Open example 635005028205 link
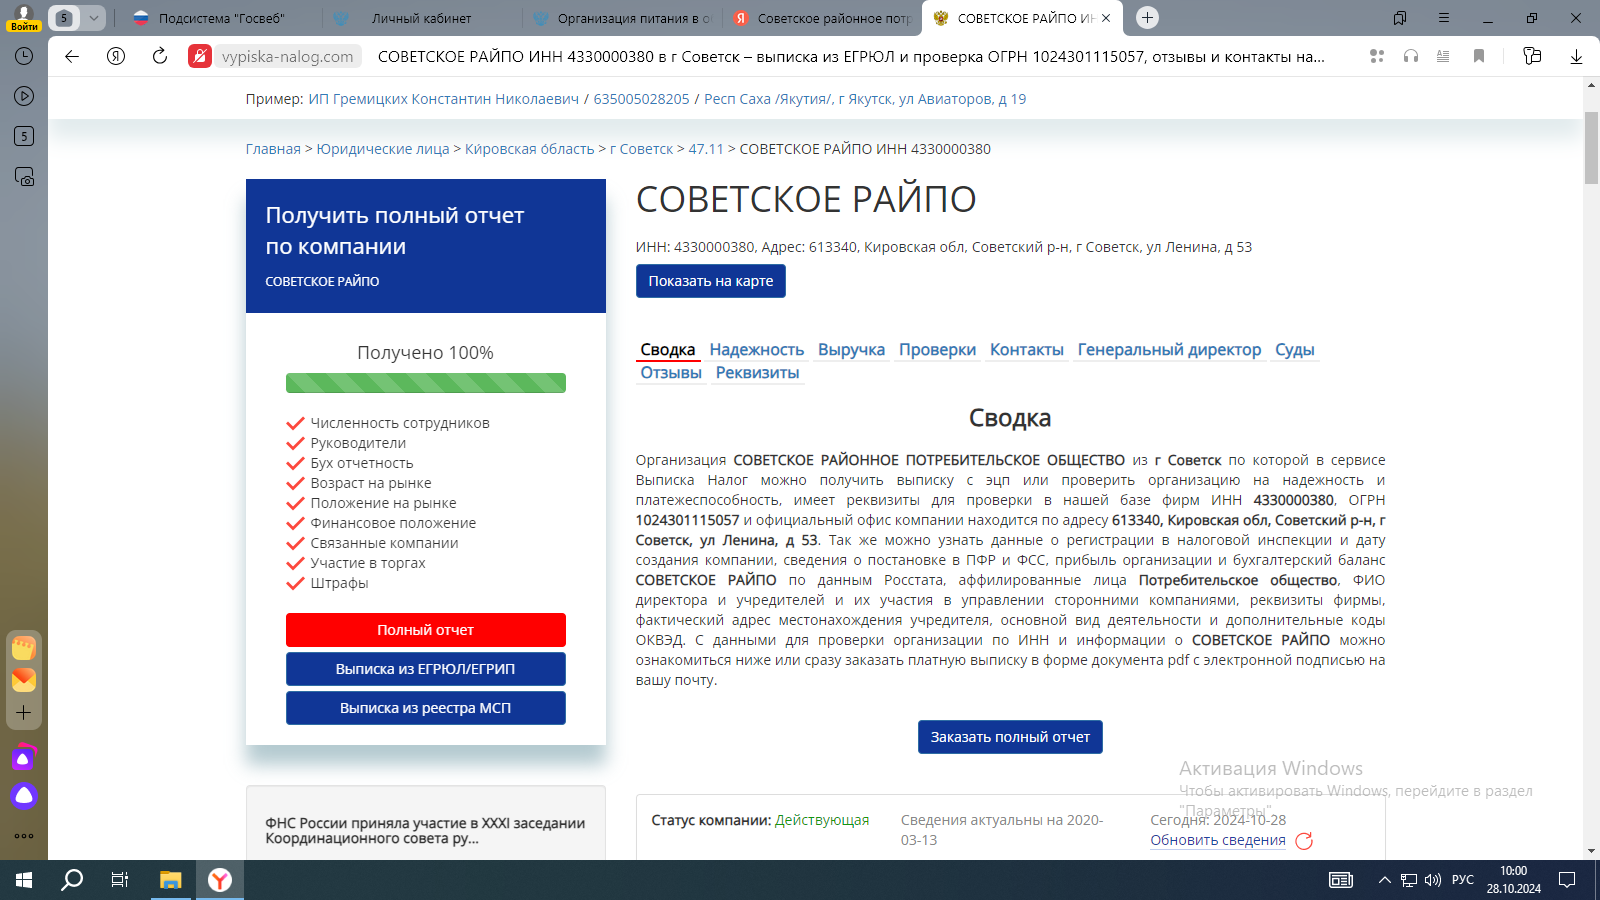Screen dimensions: 1600x900 point(642,99)
